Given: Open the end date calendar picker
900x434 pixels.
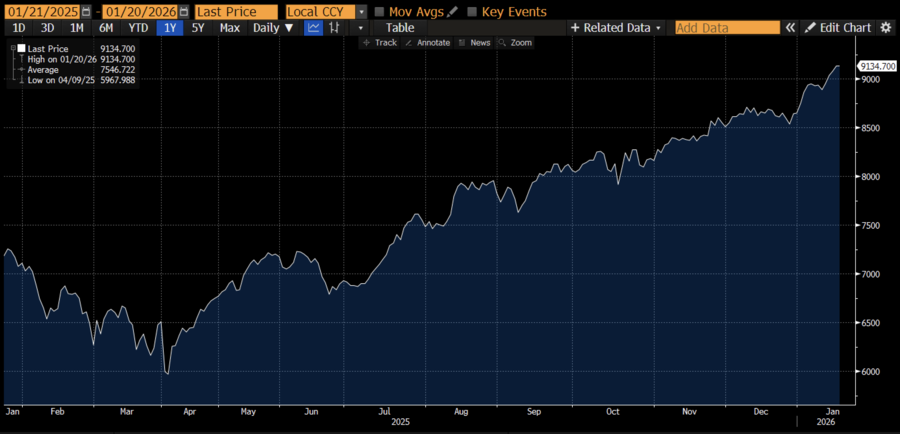Looking at the screenshot, I should pyautogui.click(x=183, y=12).
